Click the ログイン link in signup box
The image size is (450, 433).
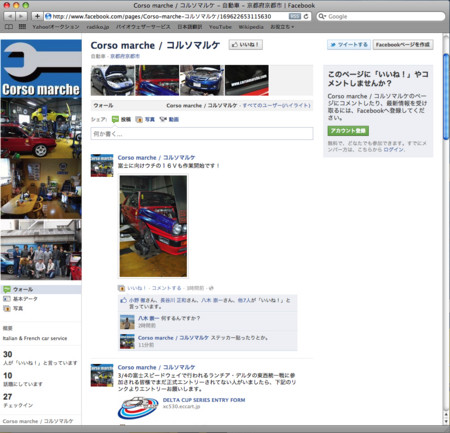click(x=393, y=150)
